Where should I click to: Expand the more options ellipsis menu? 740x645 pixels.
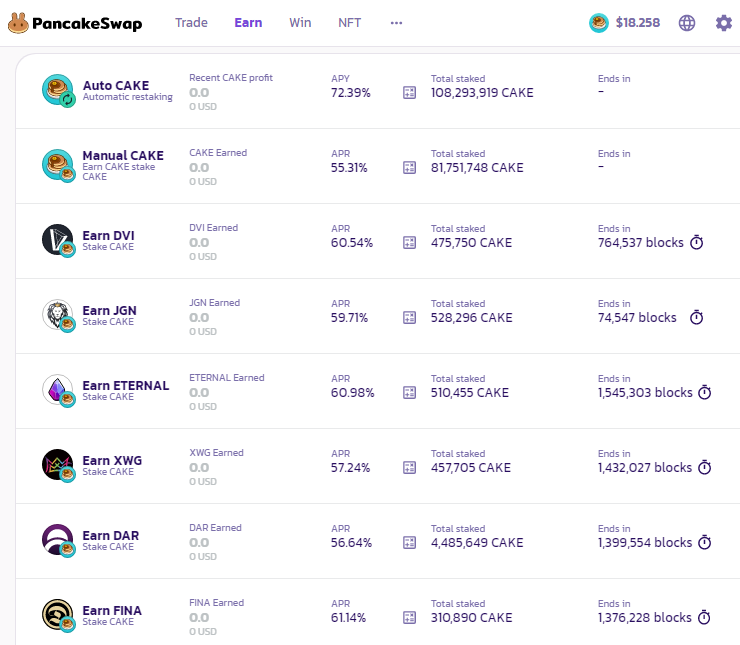(397, 22)
